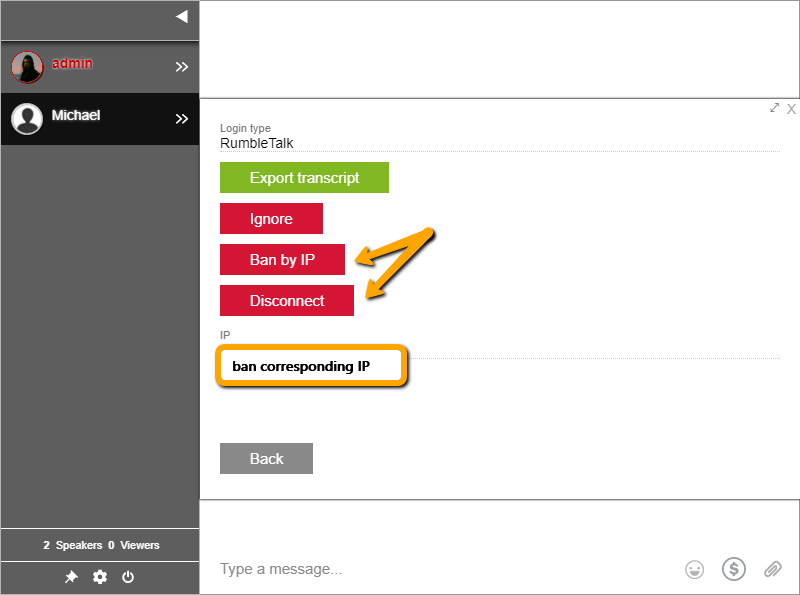The height and width of the screenshot is (595, 800).
Task: Collapse the user list sidebar arrow
Action: pos(181,16)
